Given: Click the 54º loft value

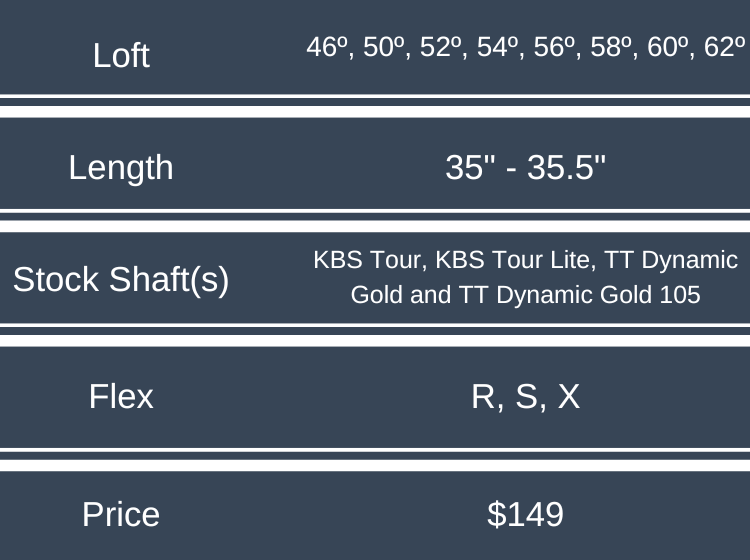Looking at the screenshot, I should coord(498,47).
